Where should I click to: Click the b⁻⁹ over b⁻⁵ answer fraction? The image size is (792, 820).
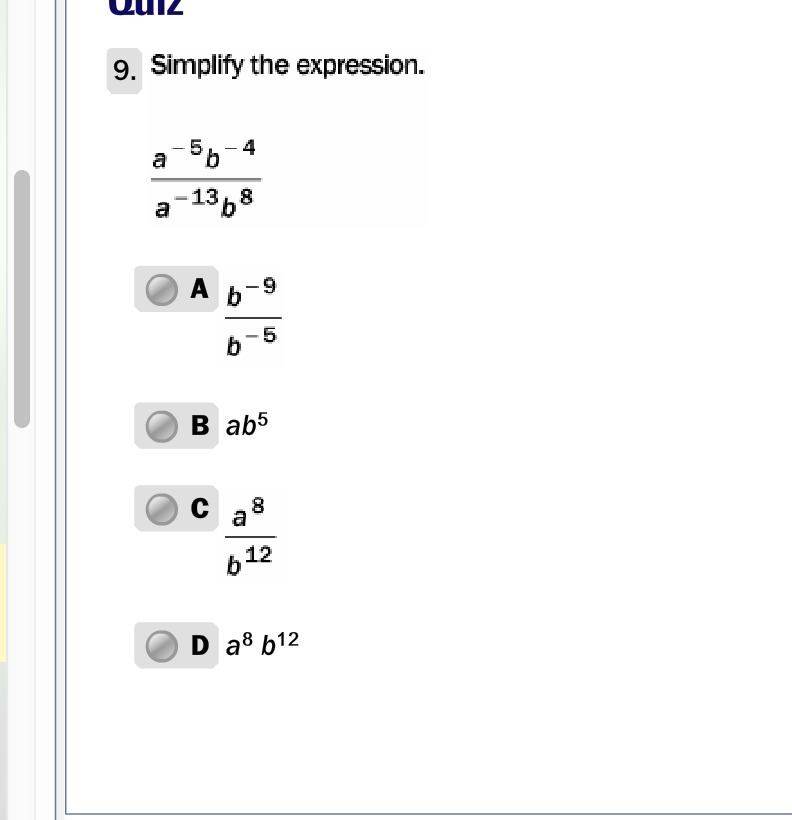253,317
